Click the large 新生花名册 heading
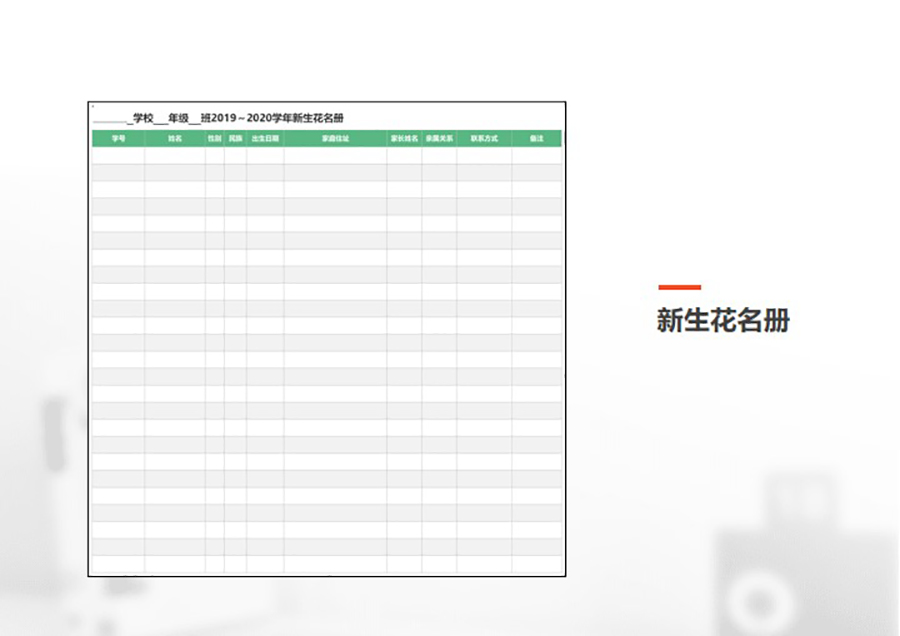This screenshot has width=900, height=636. pyautogui.click(x=723, y=320)
